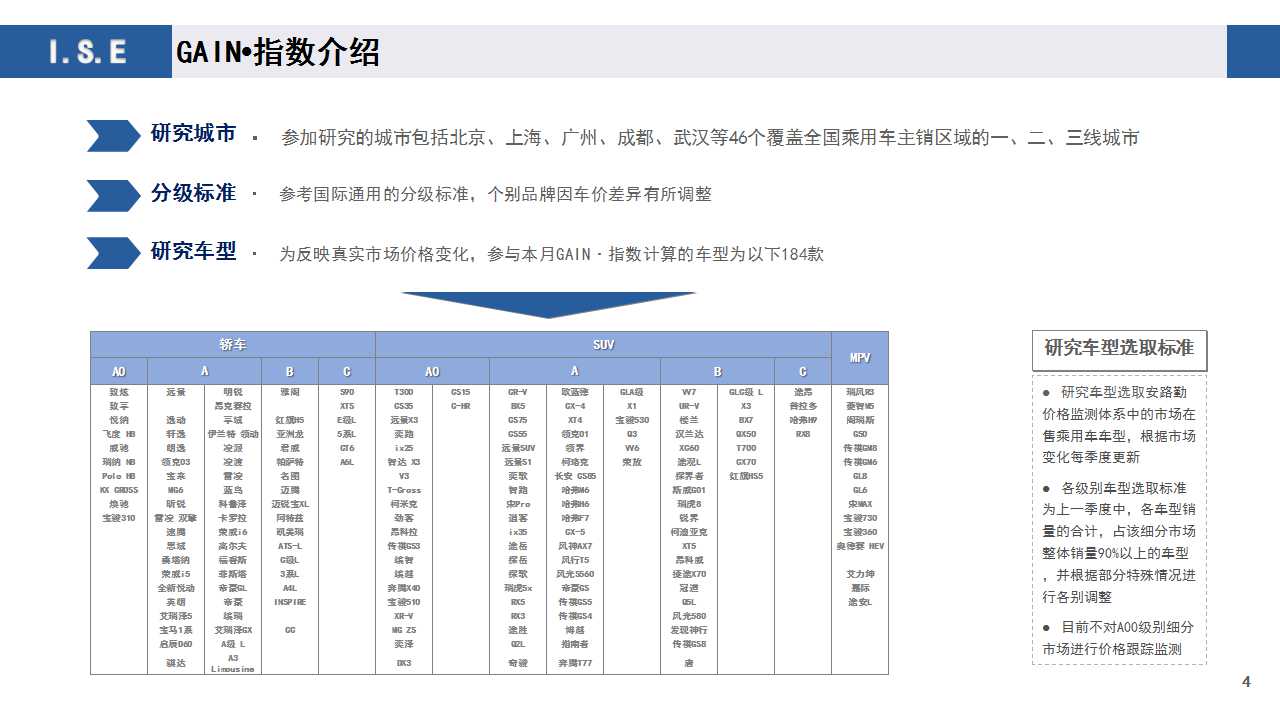Select the INSPIRE cell
The image size is (1280, 720).
(290, 603)
